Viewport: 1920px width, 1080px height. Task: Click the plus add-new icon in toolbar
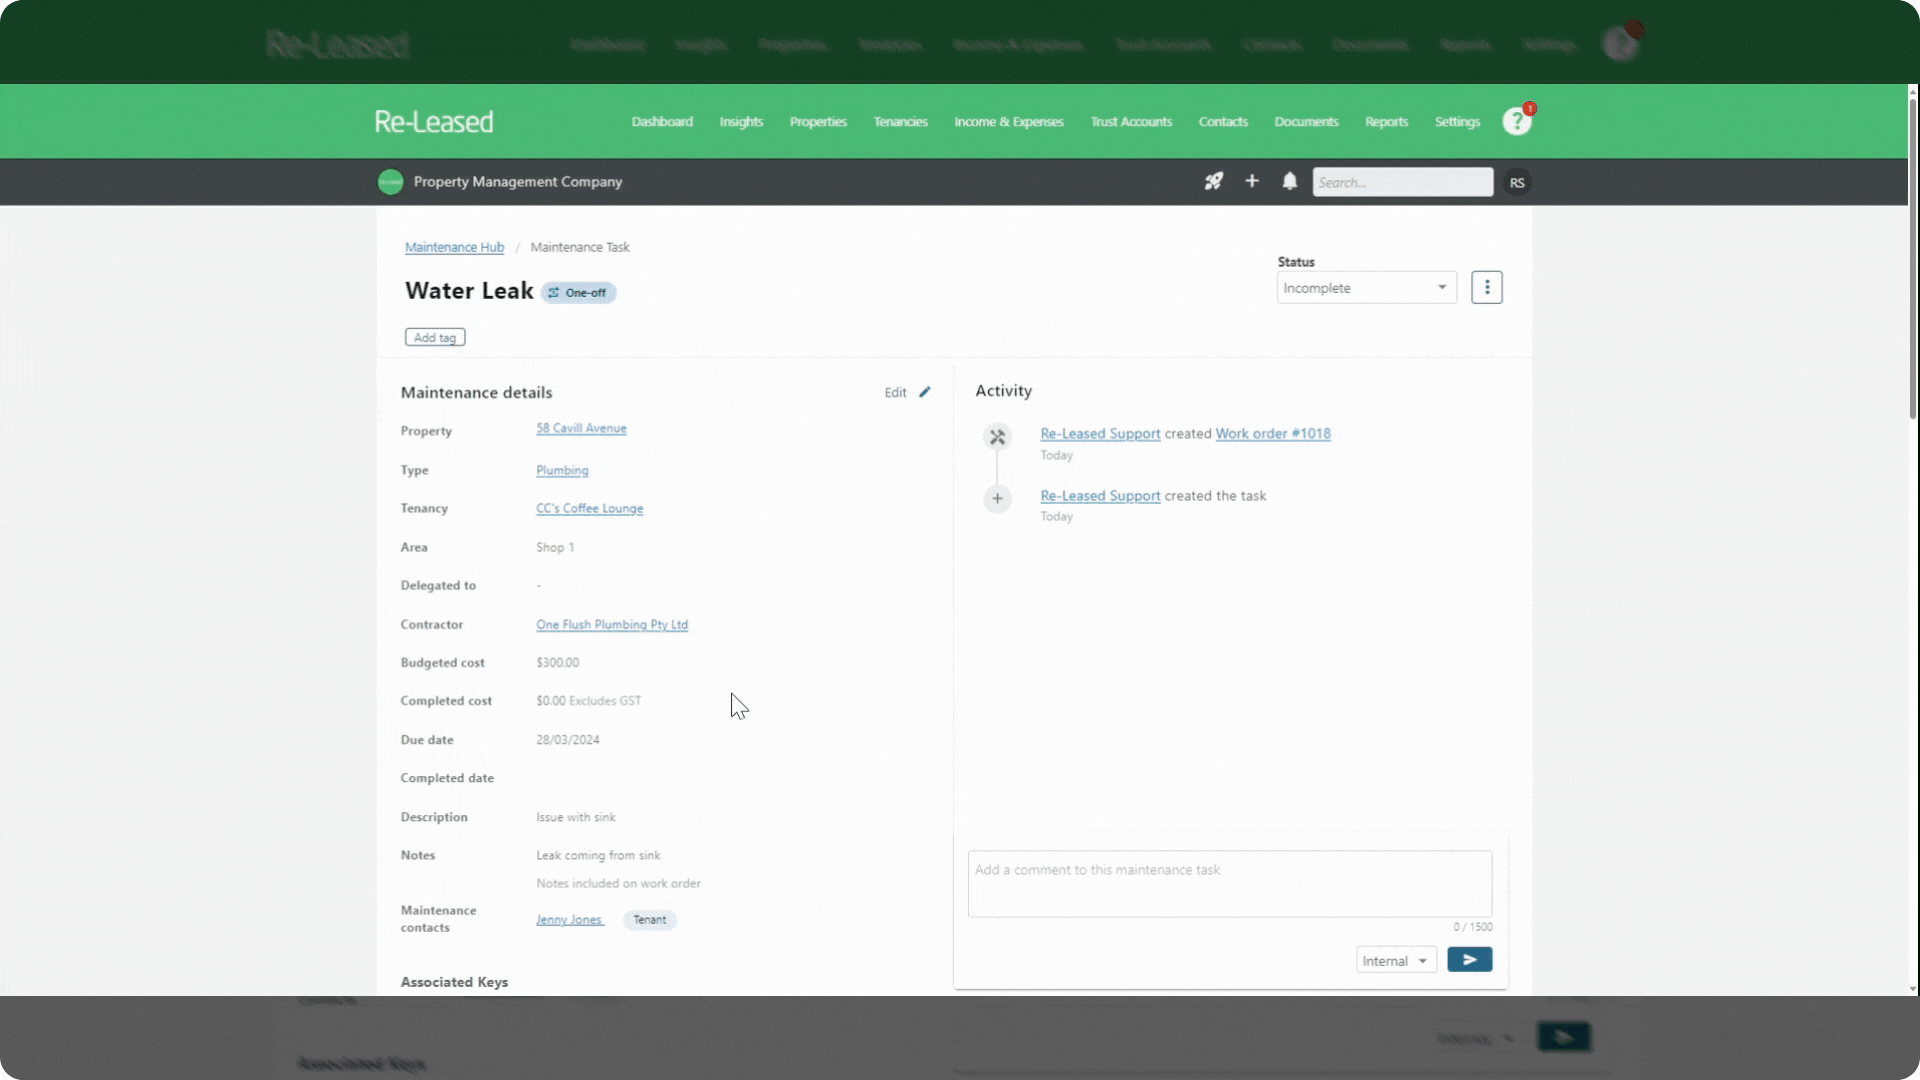[1251, 181]
